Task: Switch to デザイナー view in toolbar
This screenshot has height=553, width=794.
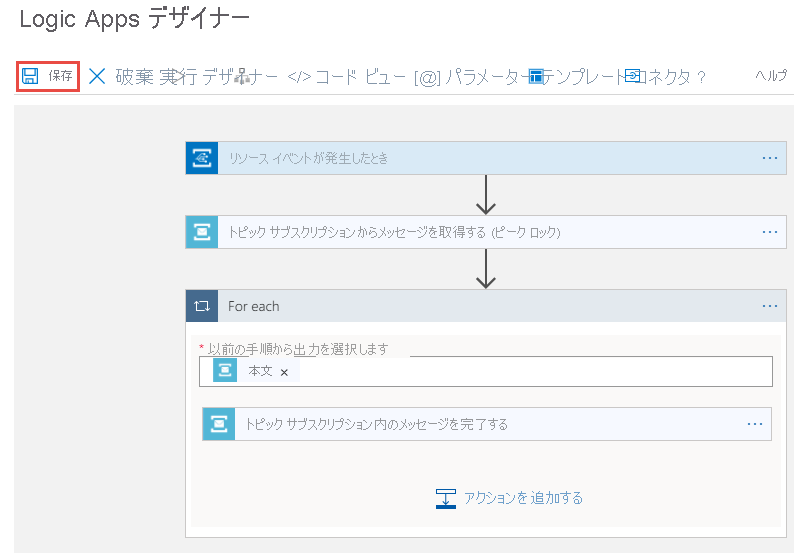Action: point(240,76)
